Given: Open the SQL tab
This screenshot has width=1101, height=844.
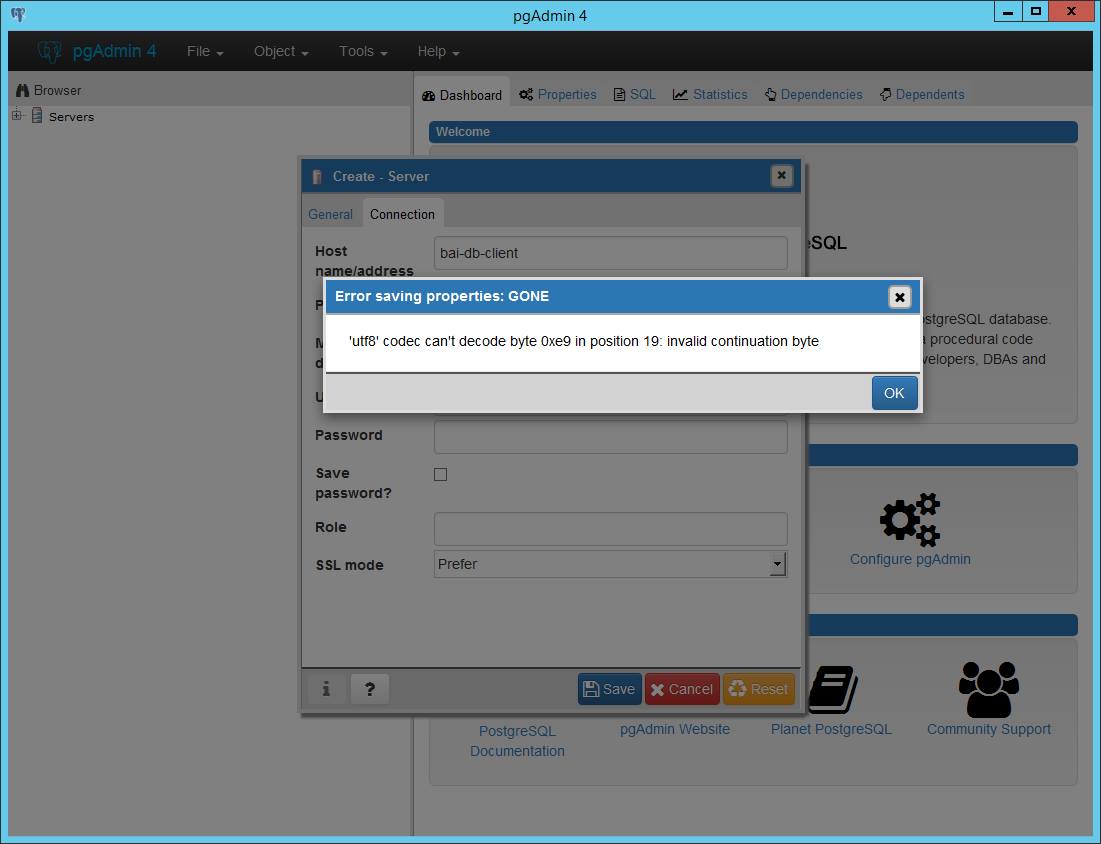Looking at the screenshot, I should 635,95.
